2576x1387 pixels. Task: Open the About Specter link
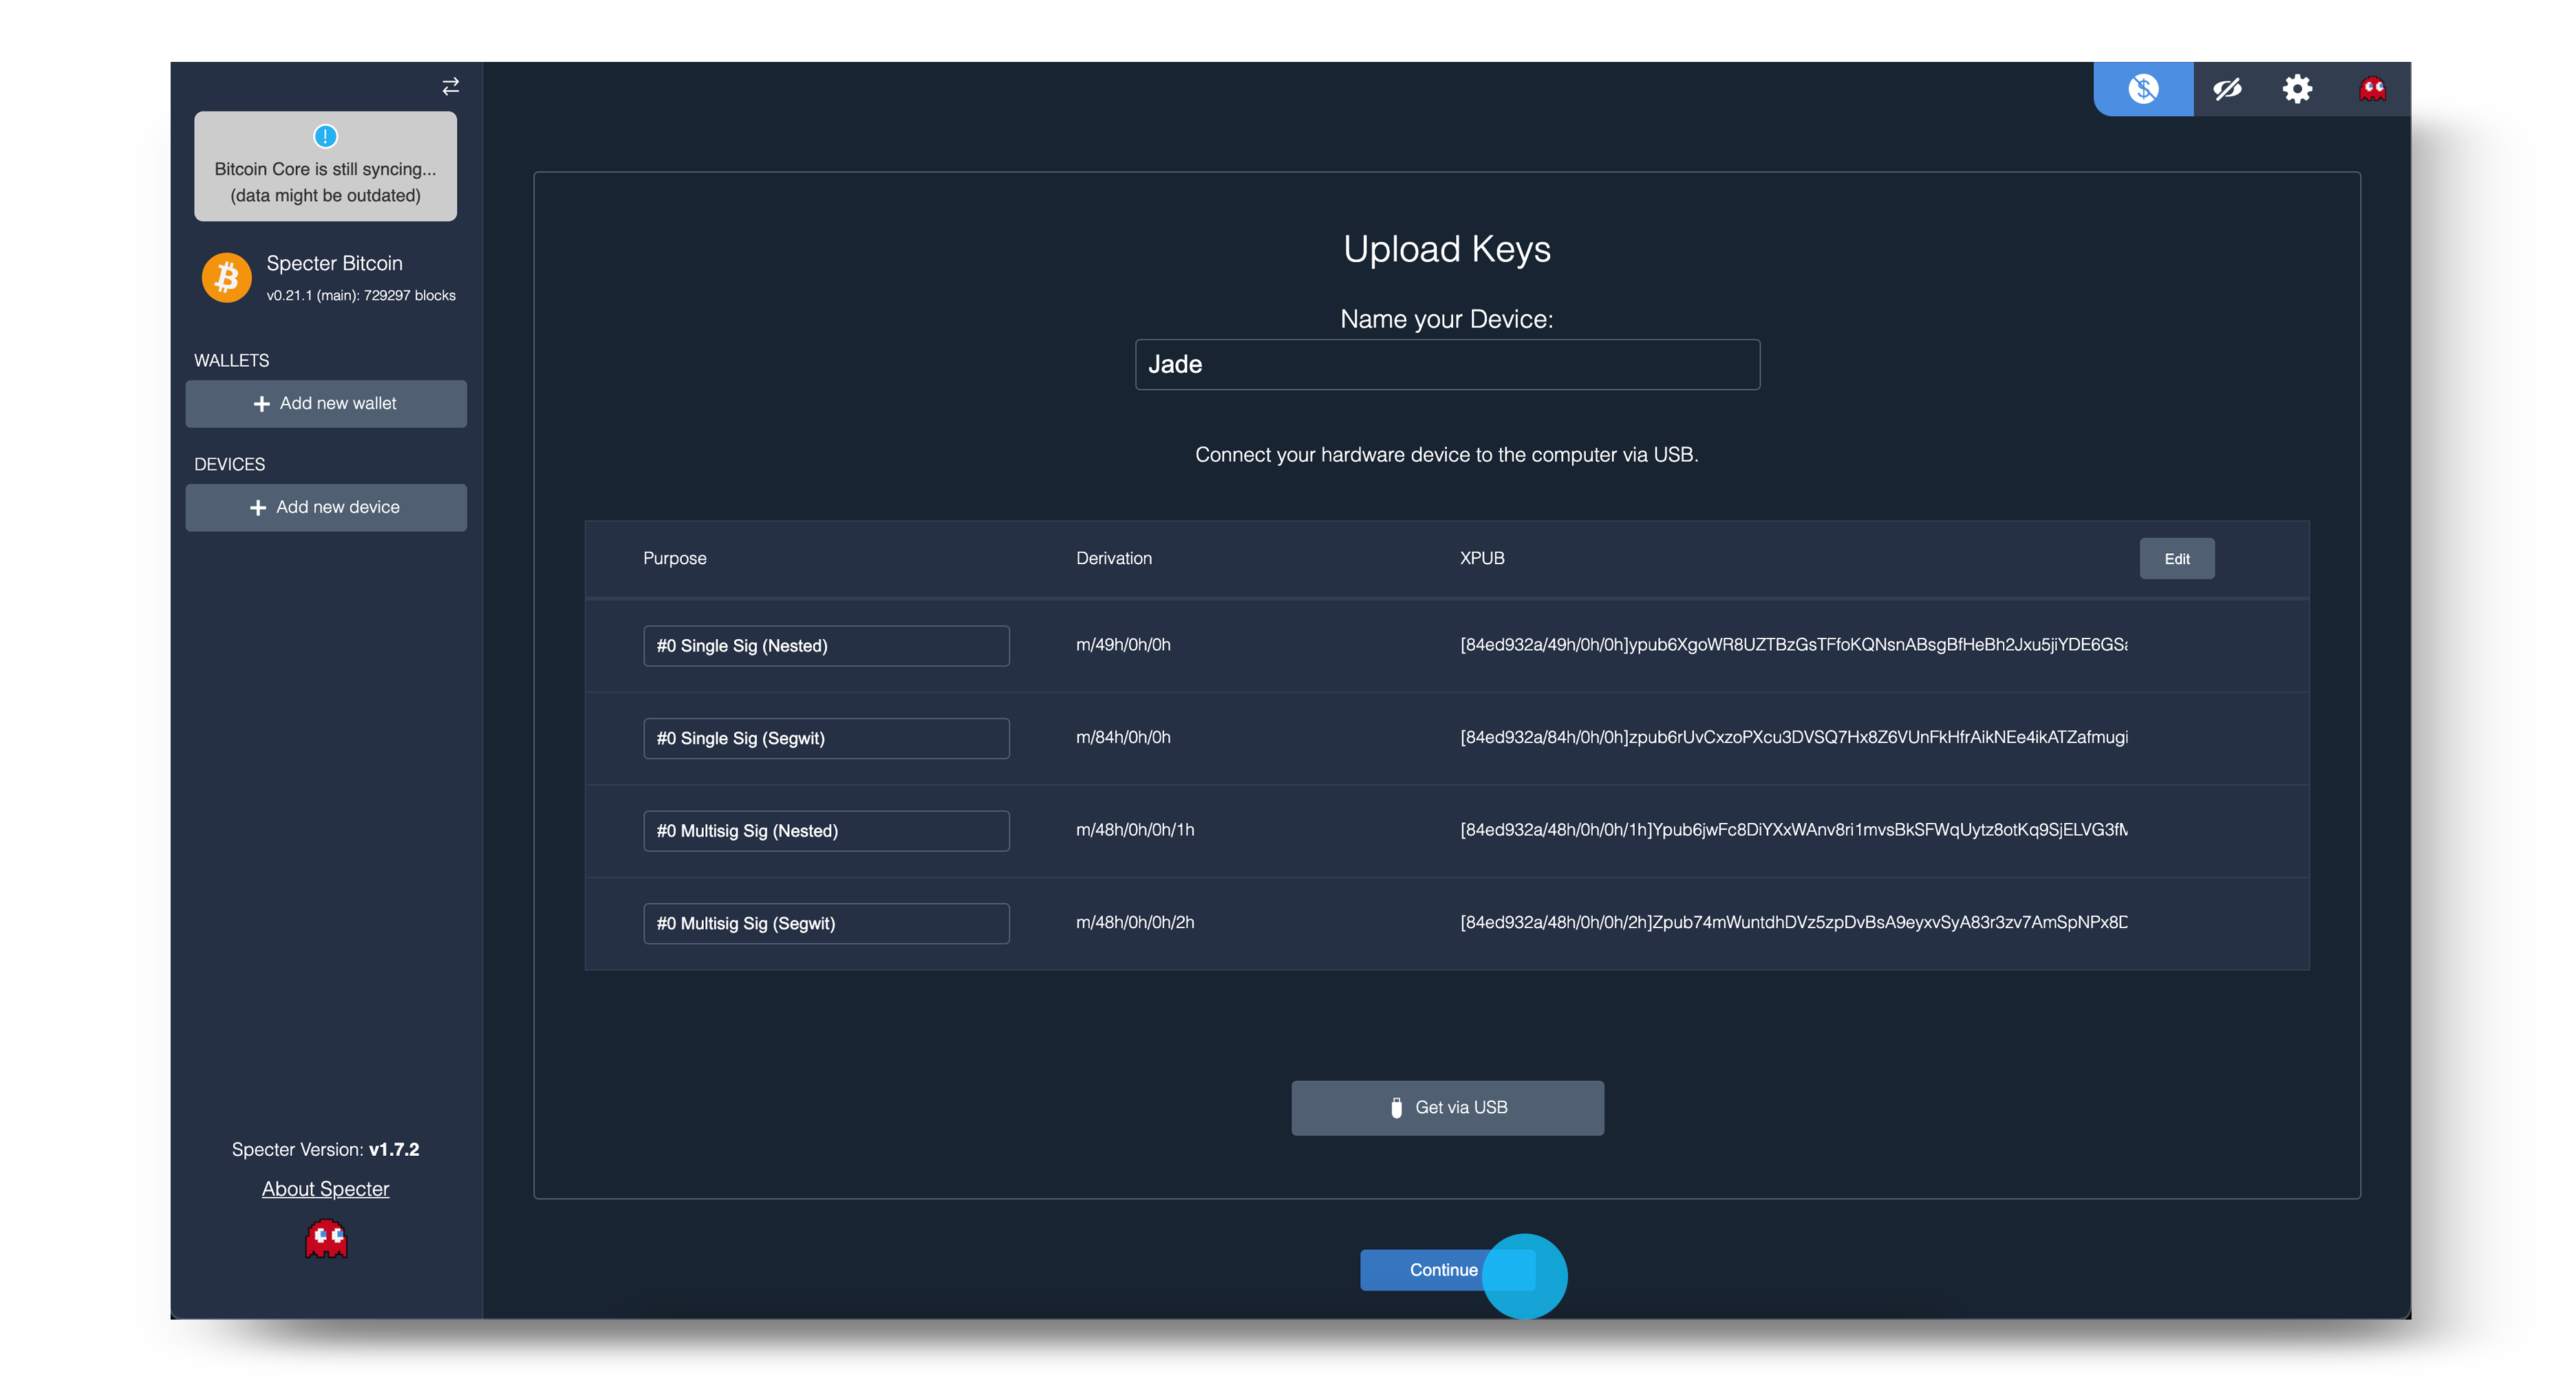point(325,1189)
